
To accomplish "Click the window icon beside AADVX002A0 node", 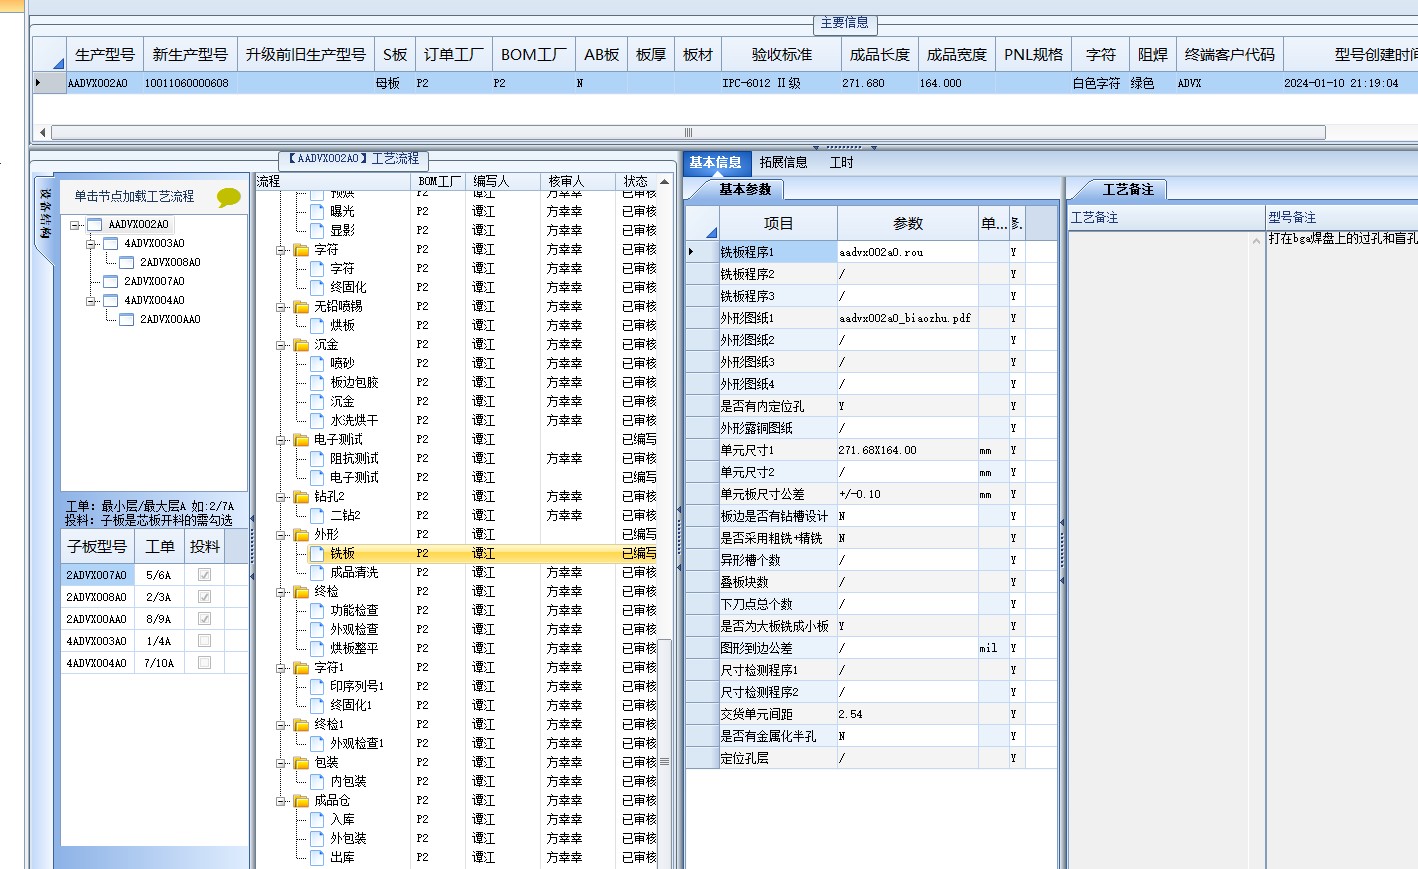I will tap(95, 225).
